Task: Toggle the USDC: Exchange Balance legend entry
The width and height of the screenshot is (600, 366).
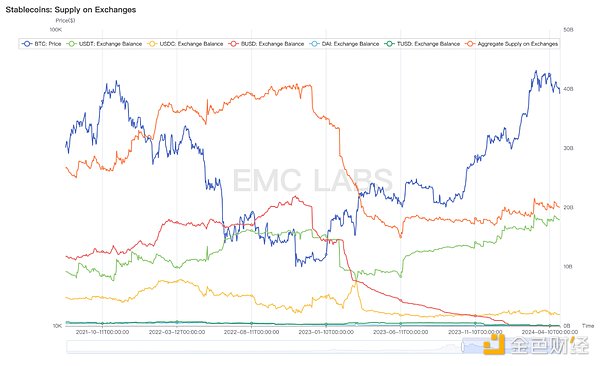Action: 186,44
